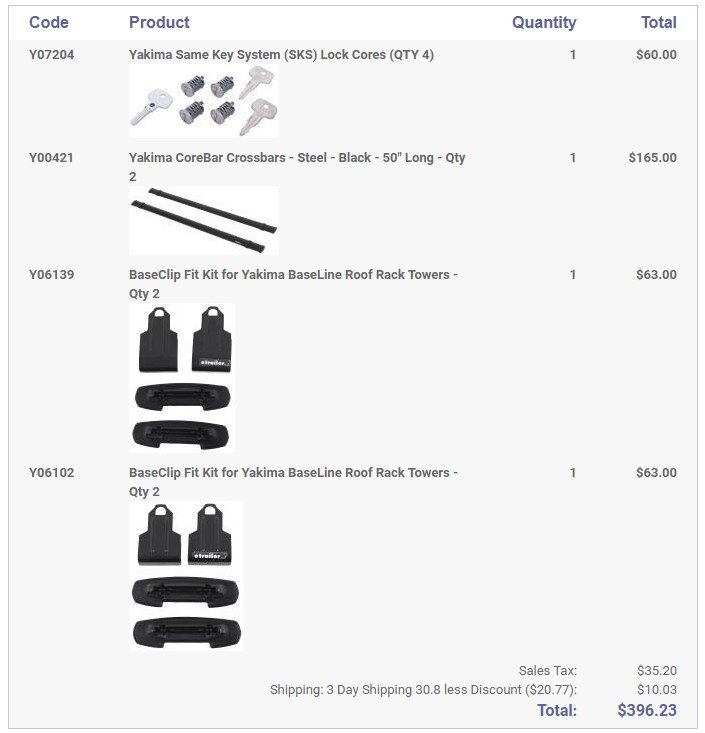Screen dimensions: 705x733
Task: Click the 3 Day Shipping discount line
Action: coord(423,690)
